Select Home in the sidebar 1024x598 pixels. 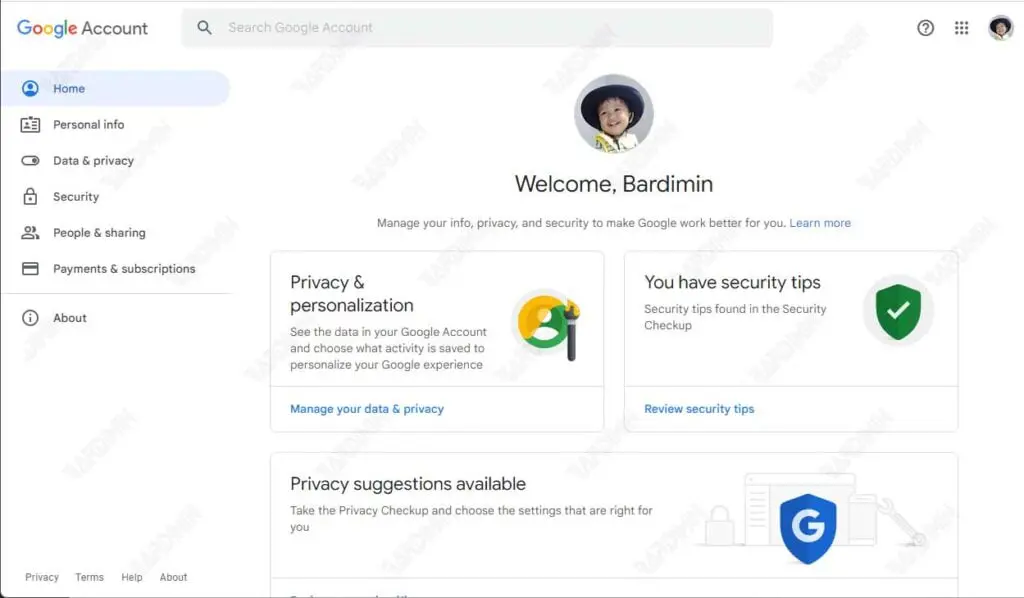click(116, 88)
